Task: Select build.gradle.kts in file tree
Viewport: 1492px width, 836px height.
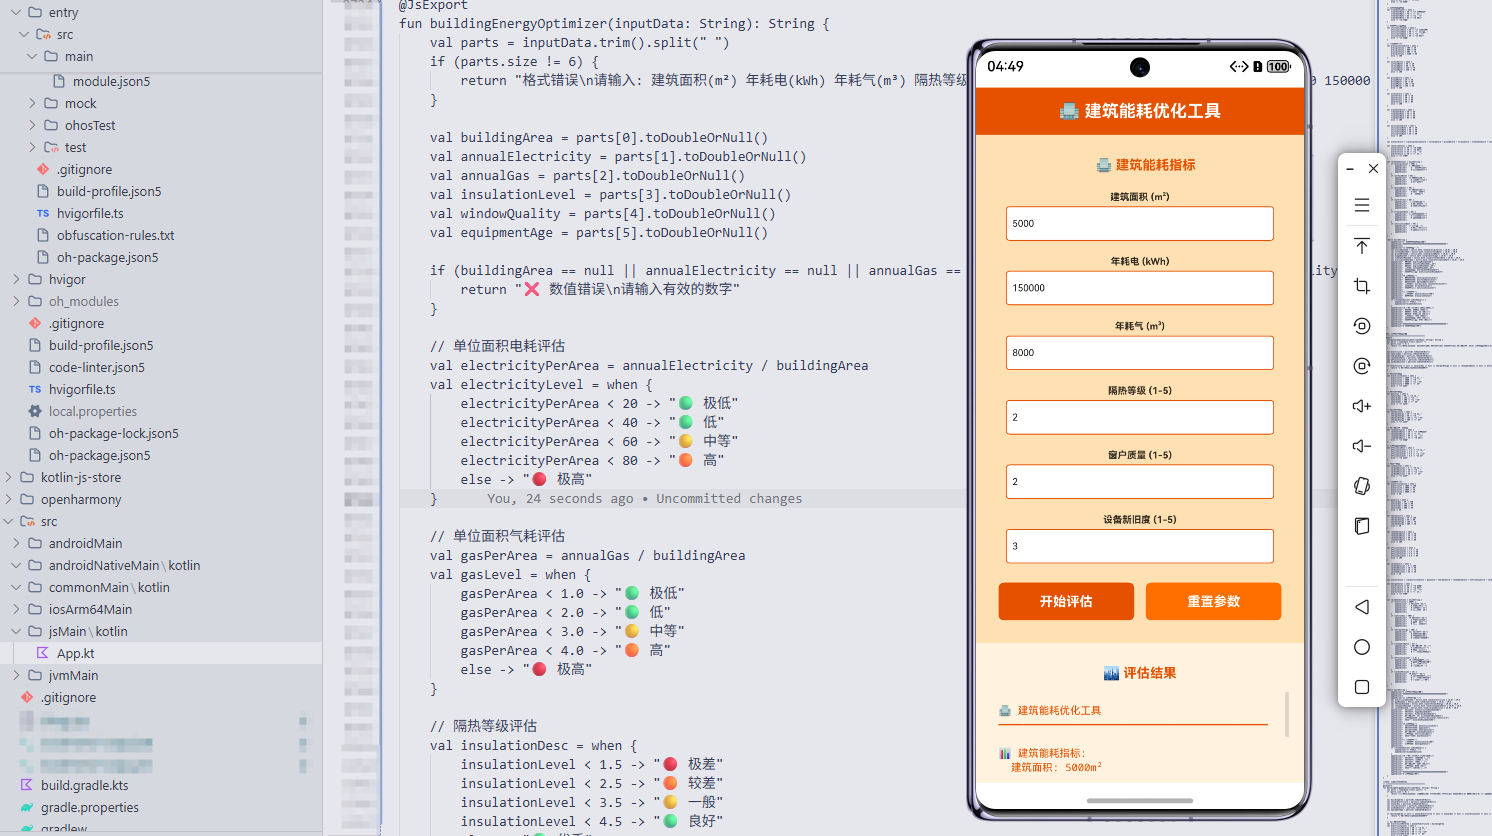Action: (161, 785)
